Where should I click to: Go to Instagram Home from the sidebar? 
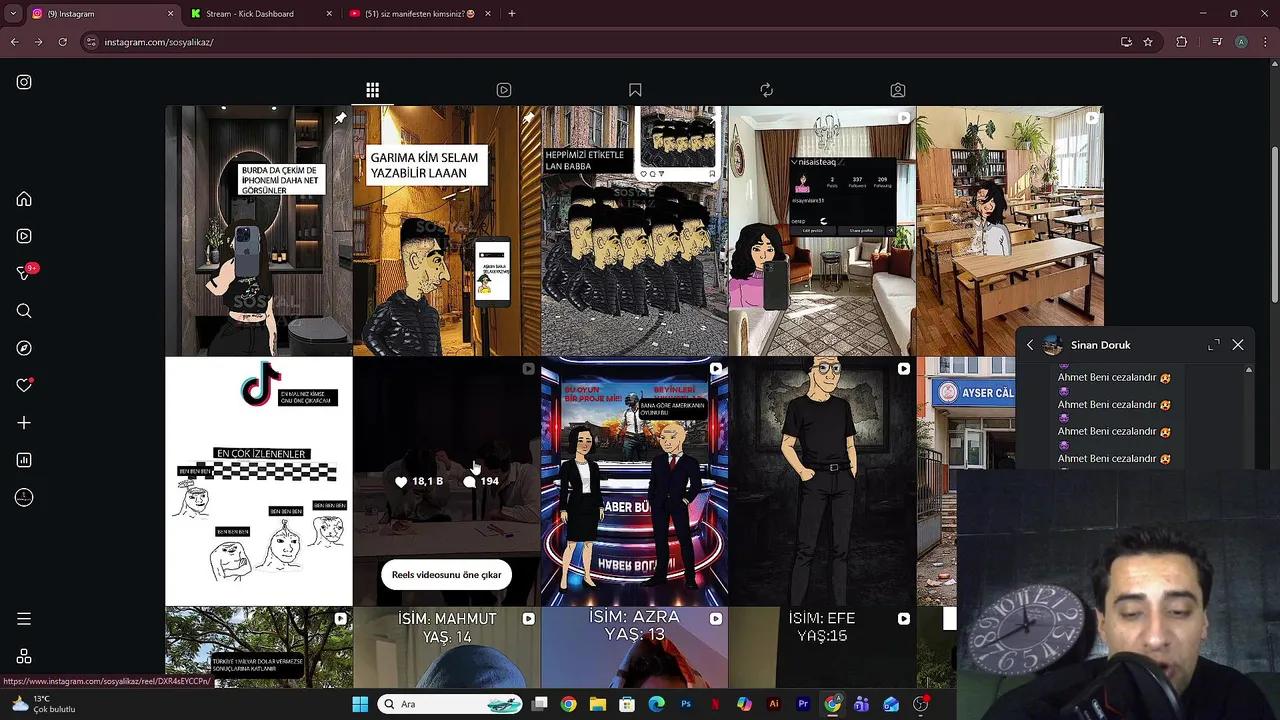point(24,199)
